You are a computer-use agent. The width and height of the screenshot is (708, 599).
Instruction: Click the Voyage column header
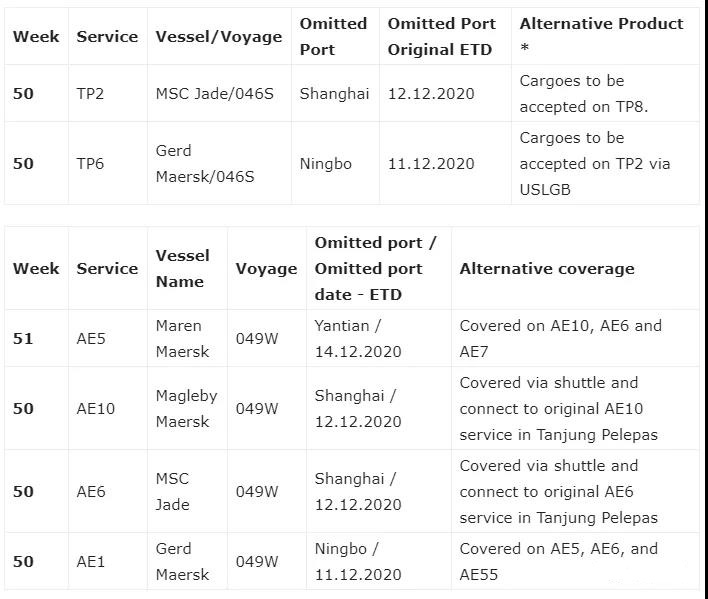pyautogui.click(x=267, y=269)
